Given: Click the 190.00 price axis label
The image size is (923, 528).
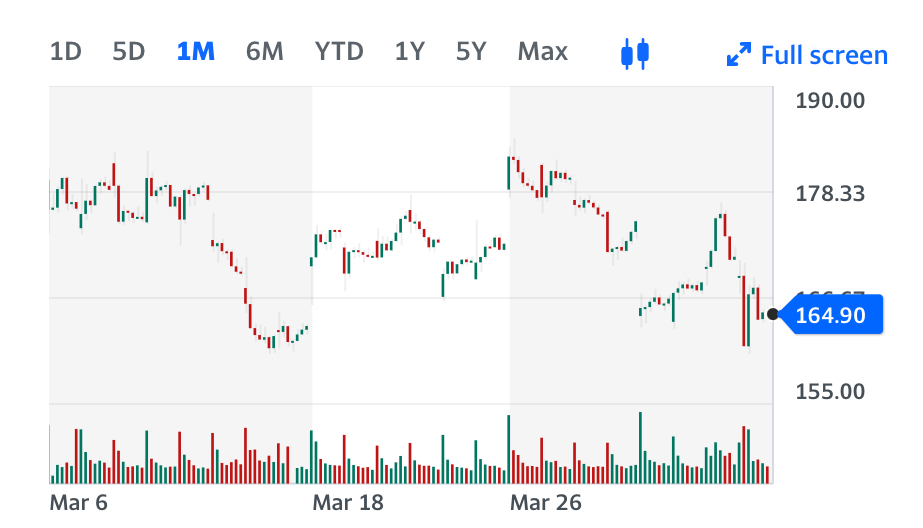Looking at the screenshot, I should coord(830,100).
